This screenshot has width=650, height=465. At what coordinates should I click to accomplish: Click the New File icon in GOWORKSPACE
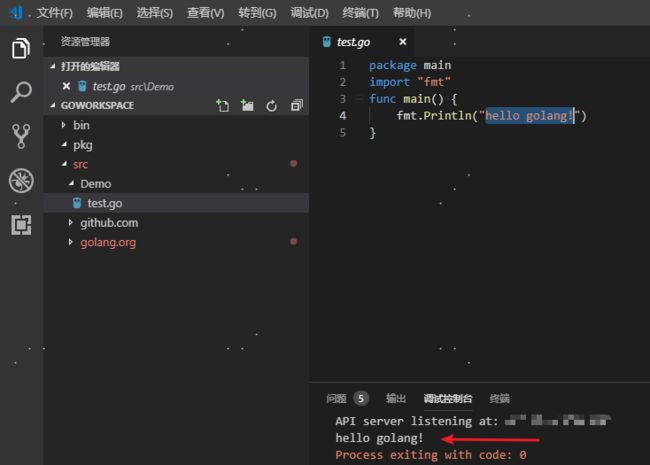pyautogui.click(x=222, y=106)
